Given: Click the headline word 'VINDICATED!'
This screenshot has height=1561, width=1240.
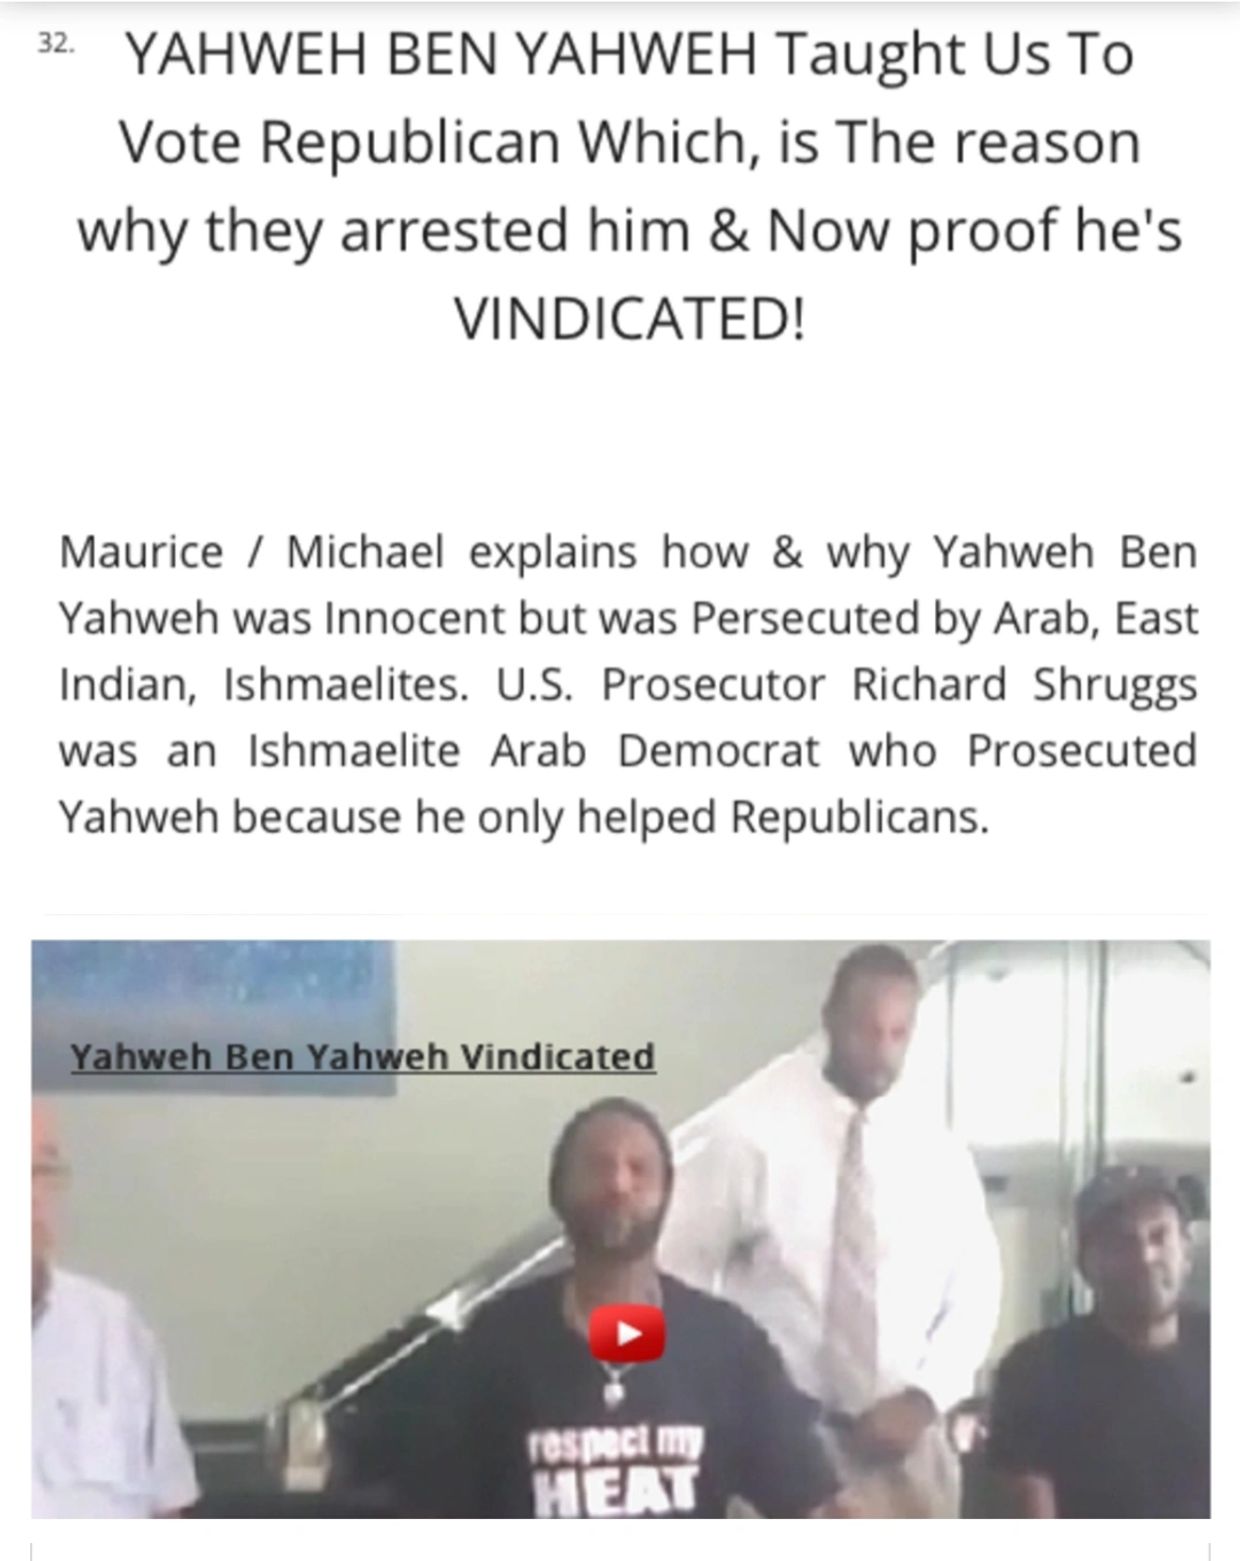Looking at the screenshot, I should point(629,318).
